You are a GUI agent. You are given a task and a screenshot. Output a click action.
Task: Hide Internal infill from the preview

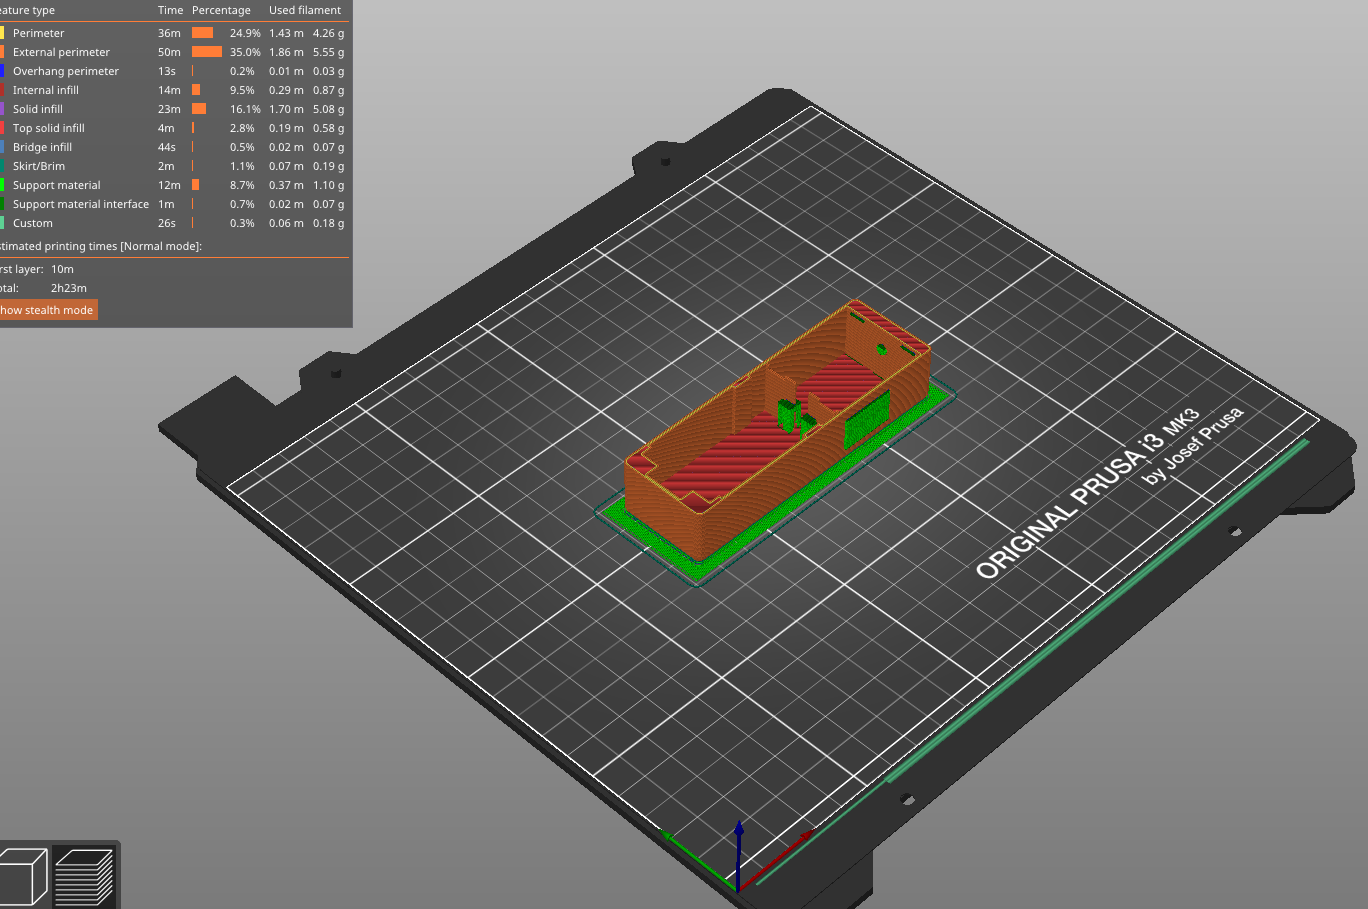(45, 90)
